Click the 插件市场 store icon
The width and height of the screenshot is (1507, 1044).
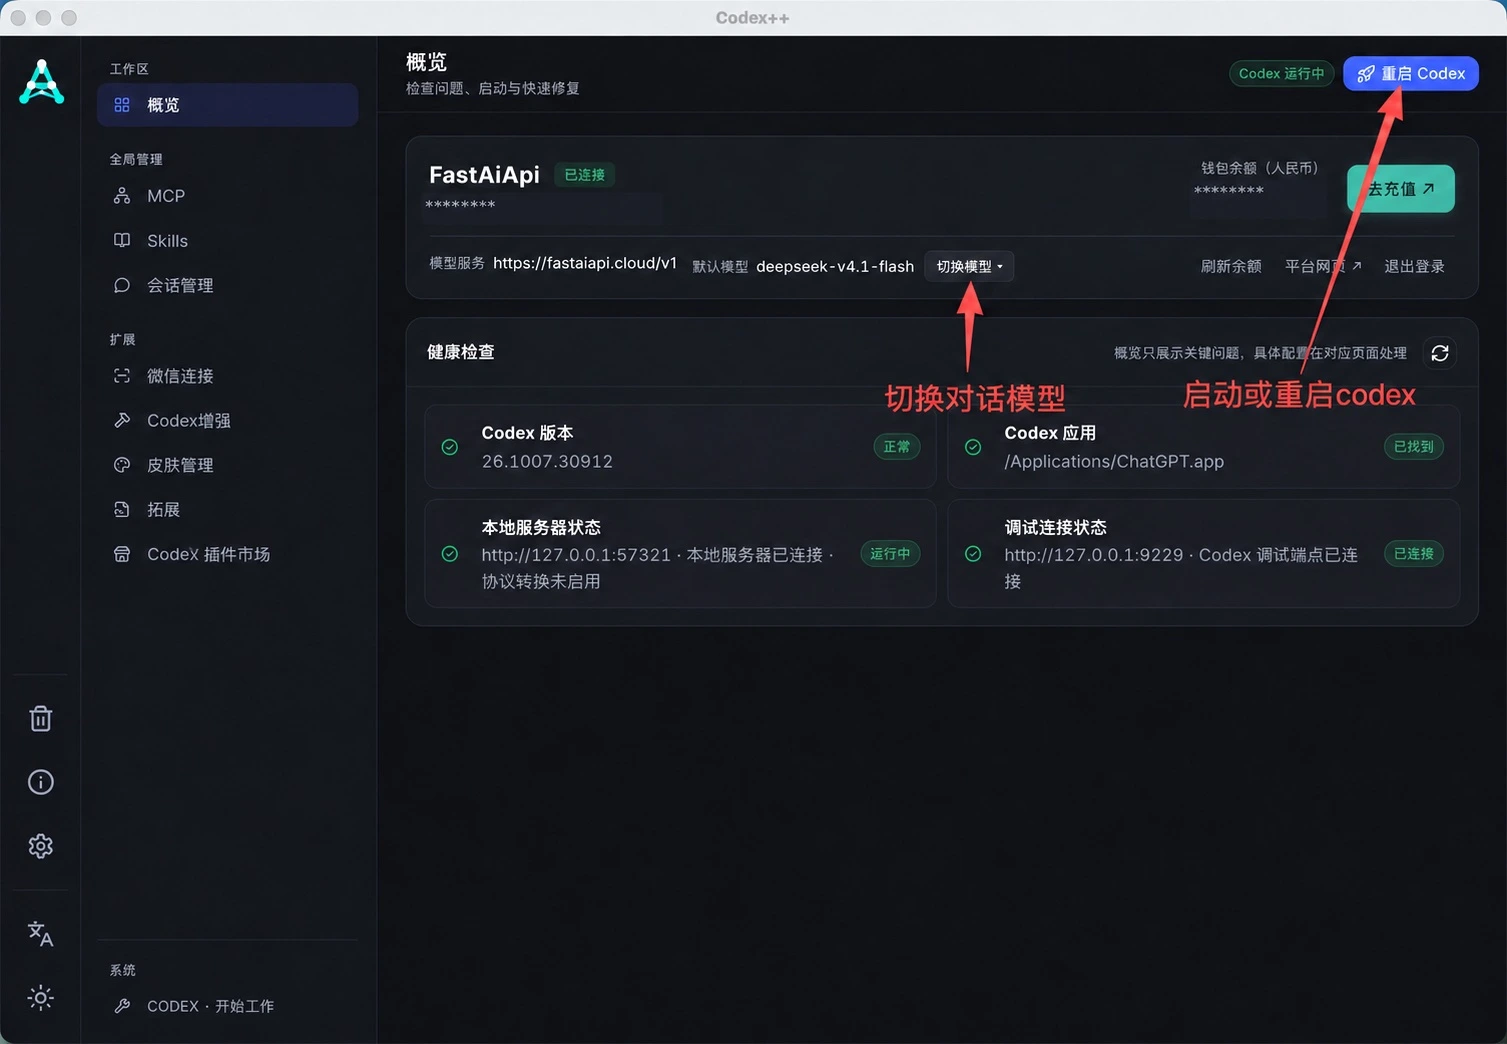pos(122,554)
